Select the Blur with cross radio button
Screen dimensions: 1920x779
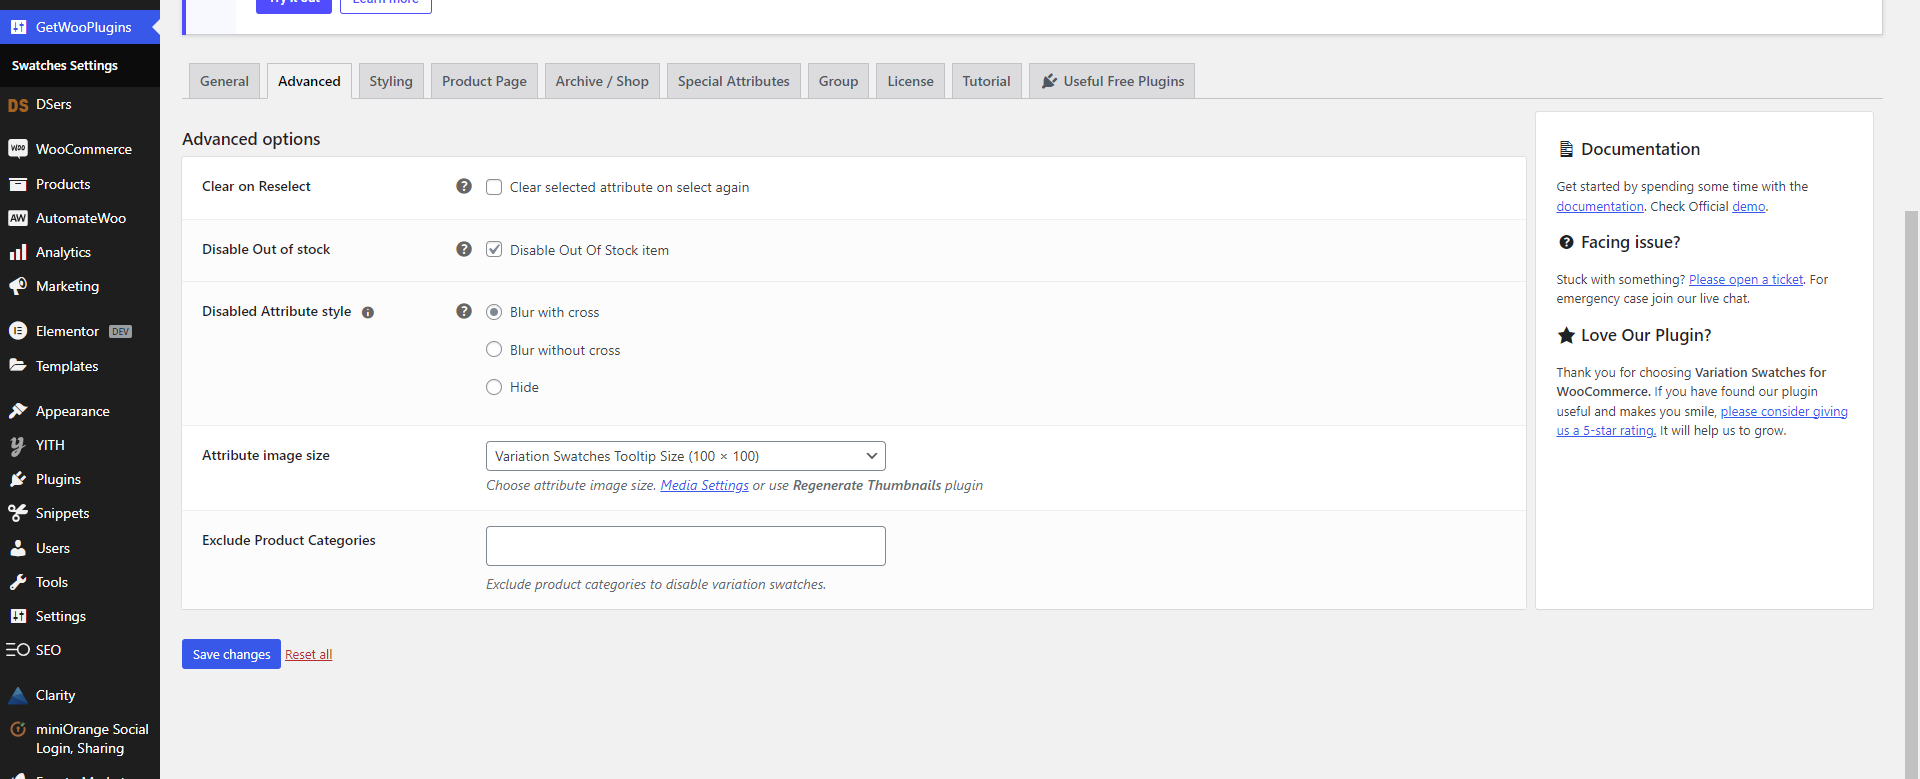coord(494,312)
